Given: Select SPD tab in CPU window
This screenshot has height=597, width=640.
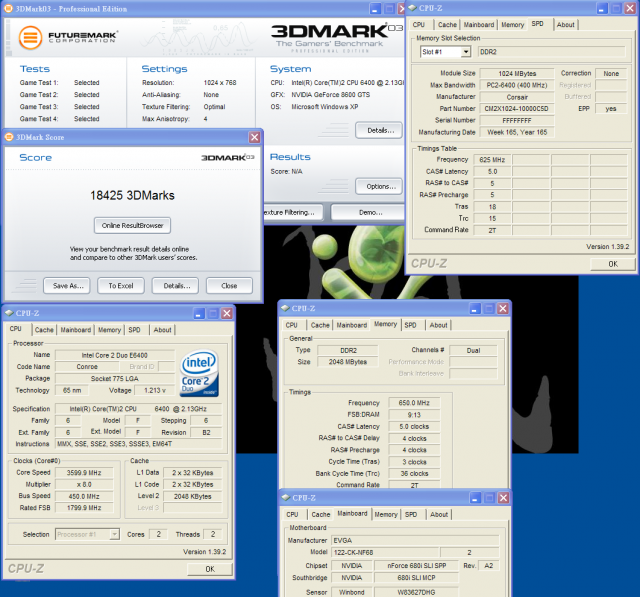Looking at the screenshot, I should tap(134, 330).
